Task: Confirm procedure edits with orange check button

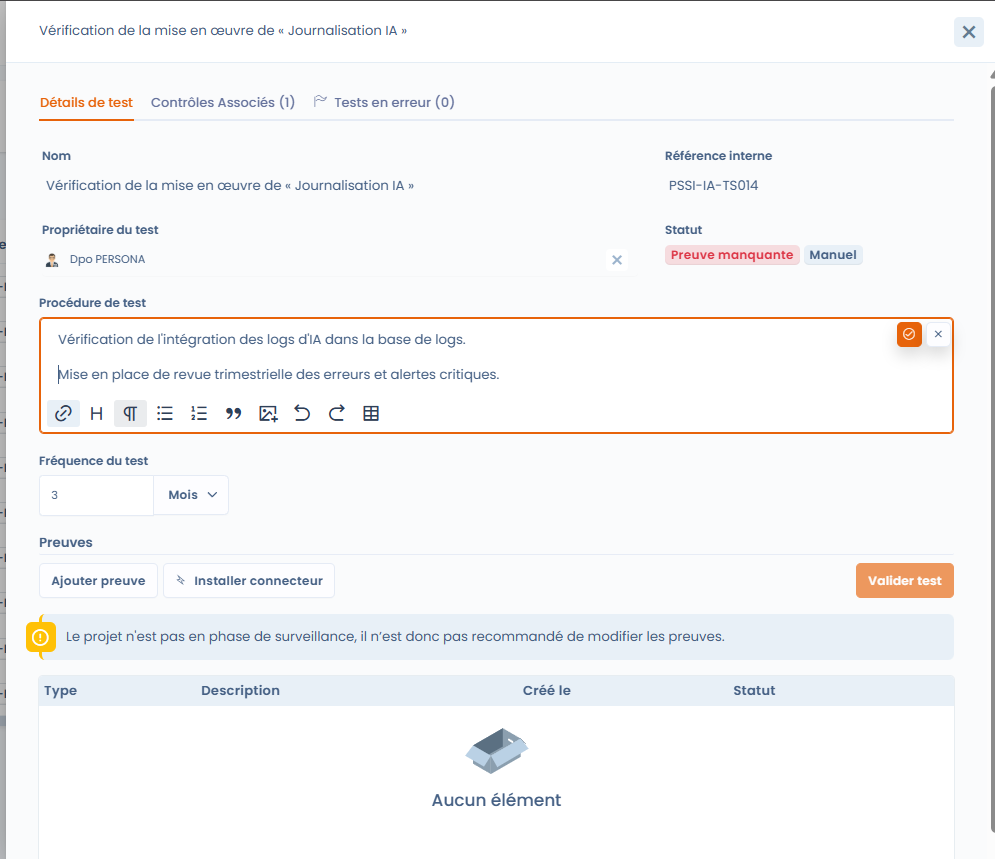Action: 909,334
